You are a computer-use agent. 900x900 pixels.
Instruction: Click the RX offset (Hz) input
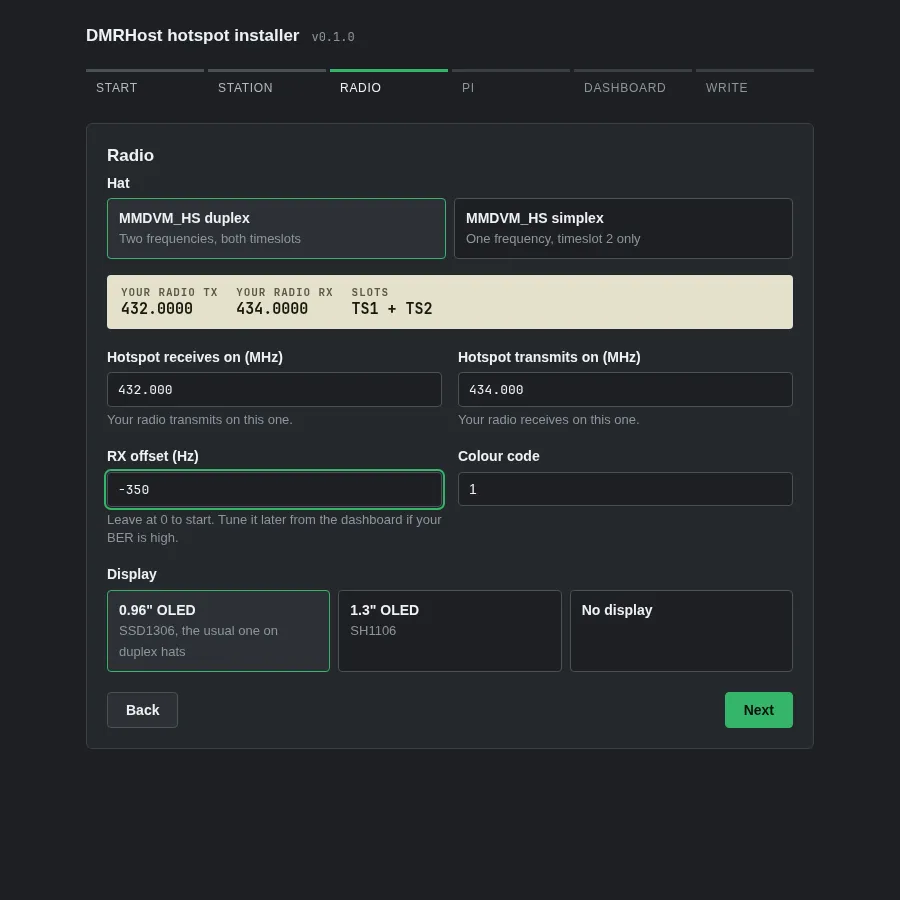(x=274, y=490)
